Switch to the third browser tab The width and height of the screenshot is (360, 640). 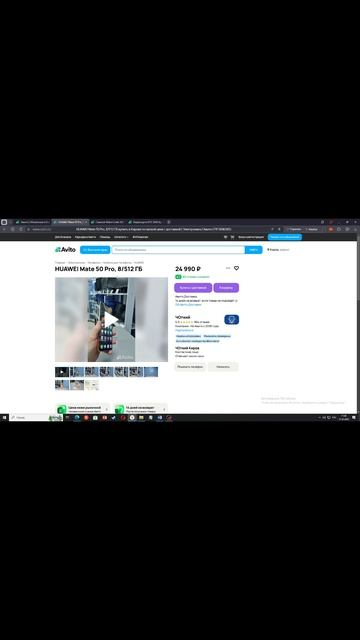tap(107, 222)
